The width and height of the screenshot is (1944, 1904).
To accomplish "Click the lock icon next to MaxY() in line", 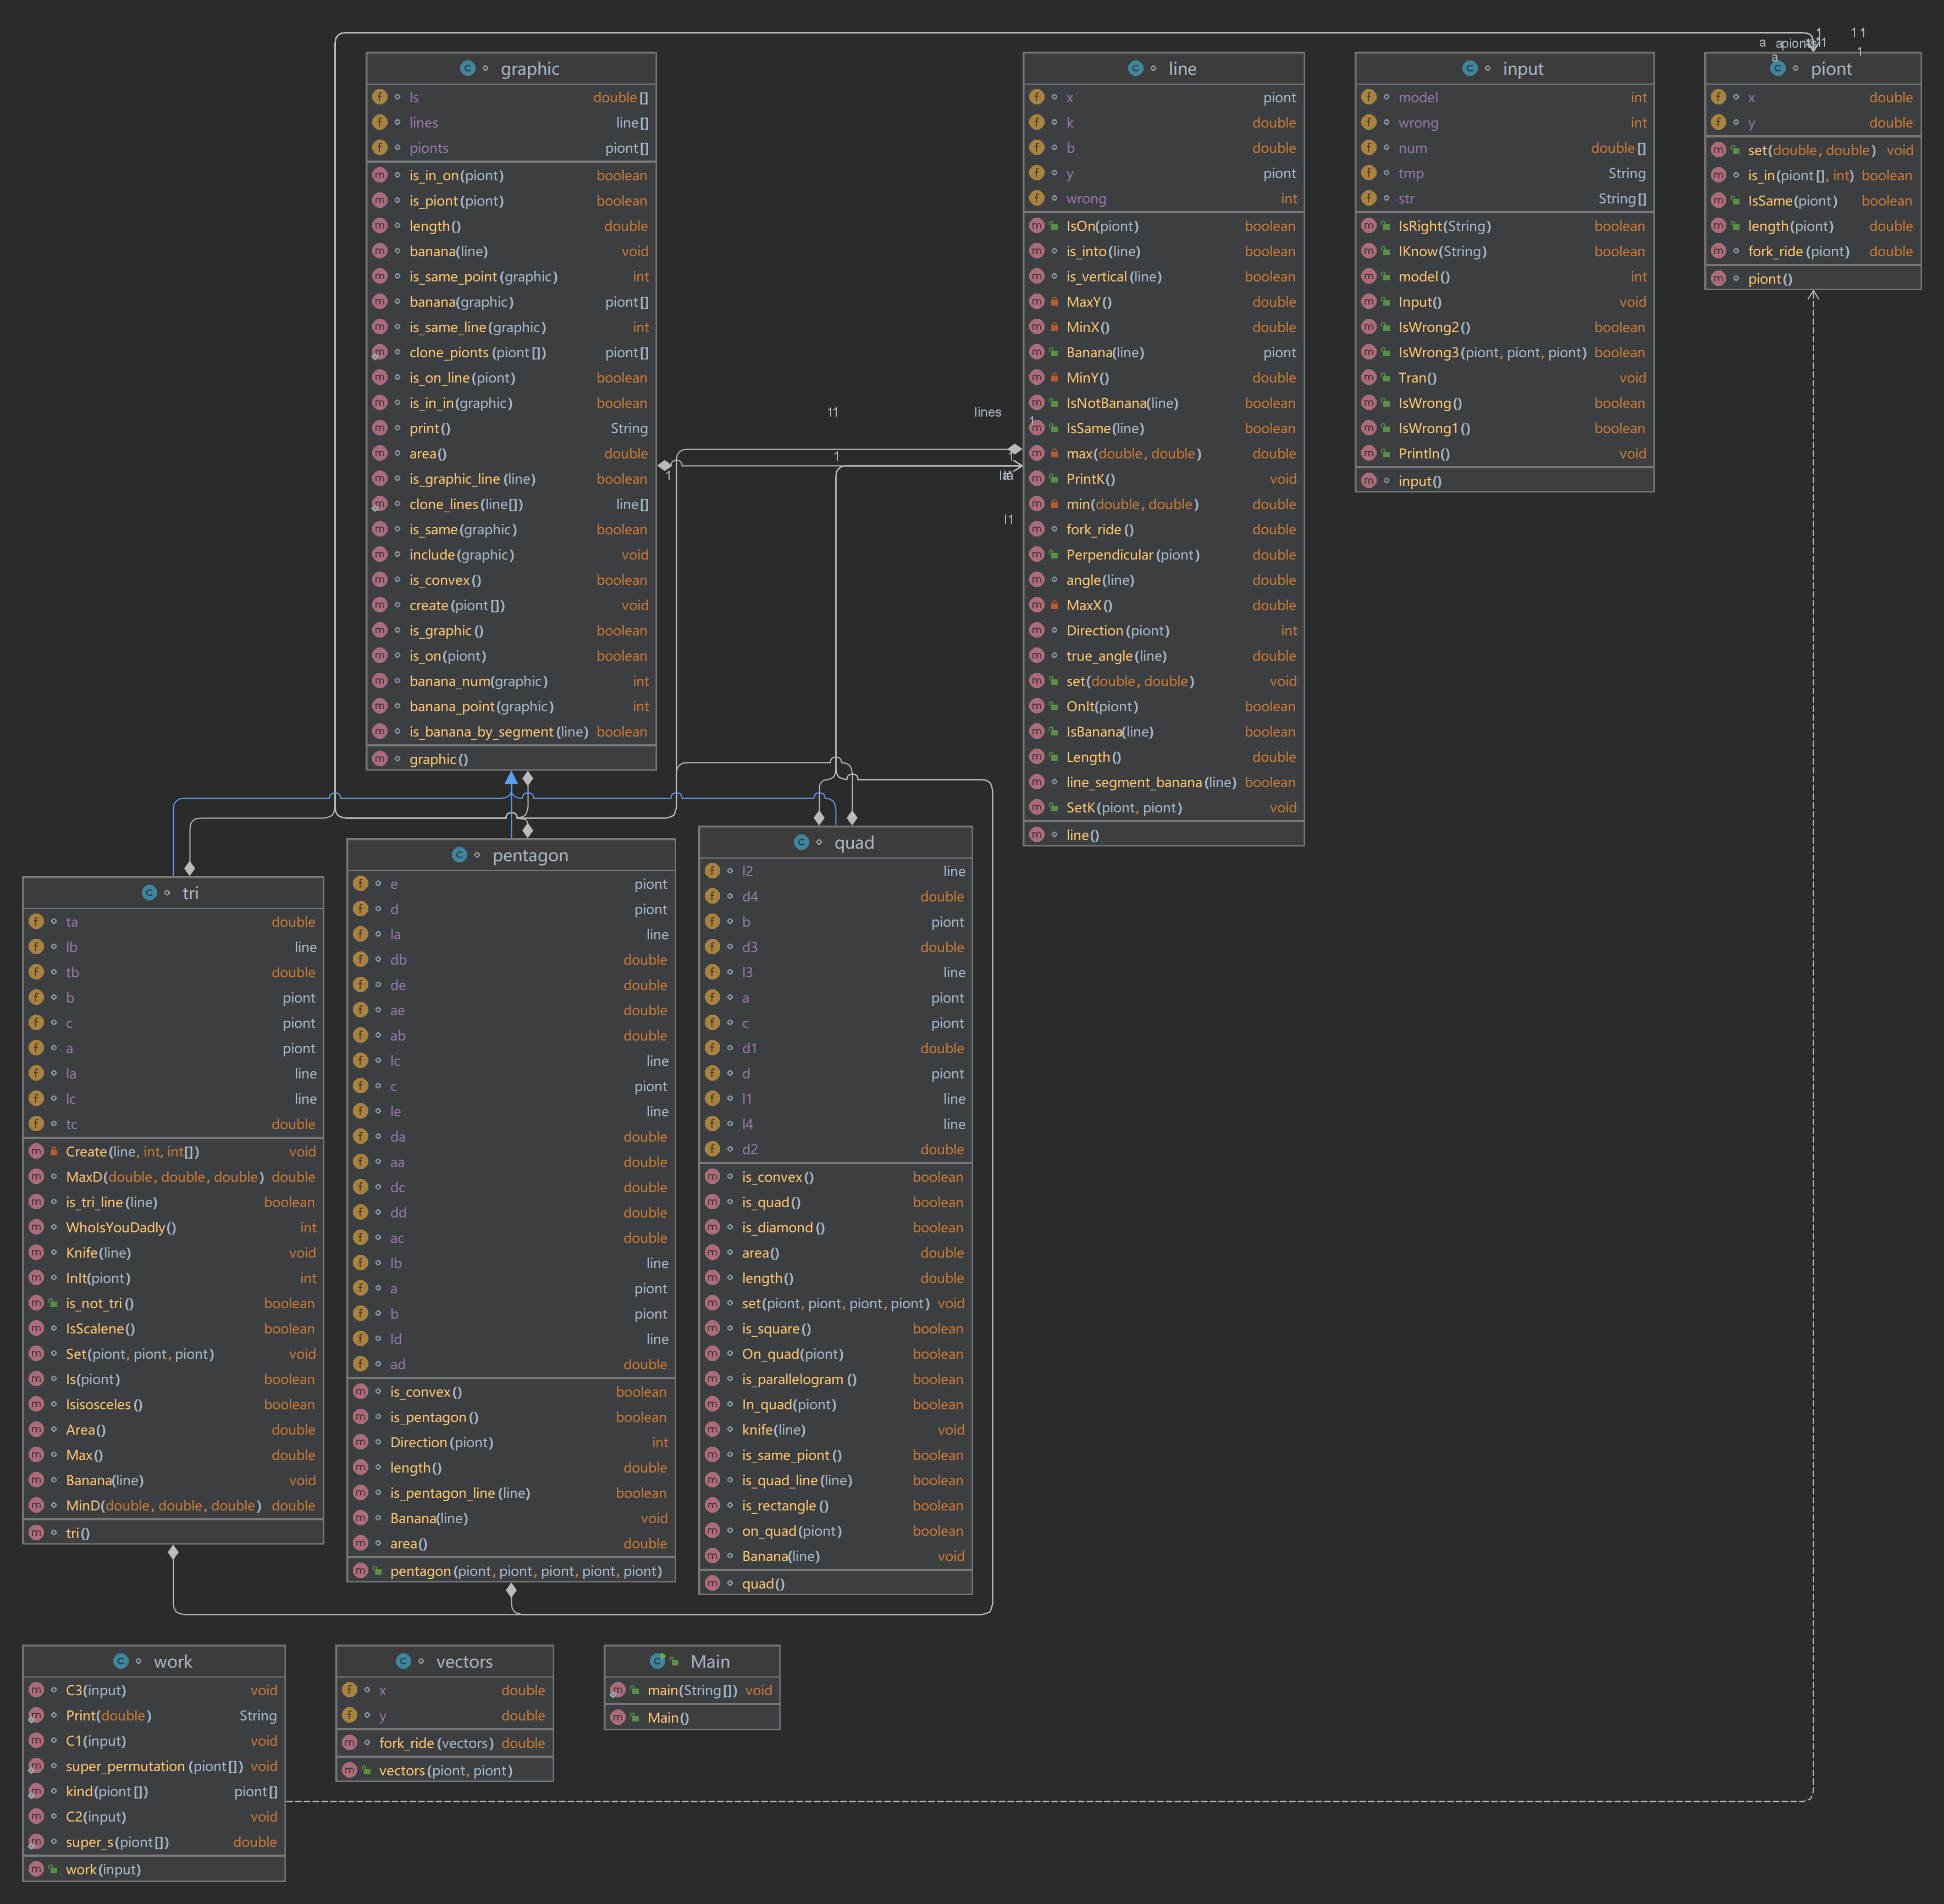I will (1054, 301).
